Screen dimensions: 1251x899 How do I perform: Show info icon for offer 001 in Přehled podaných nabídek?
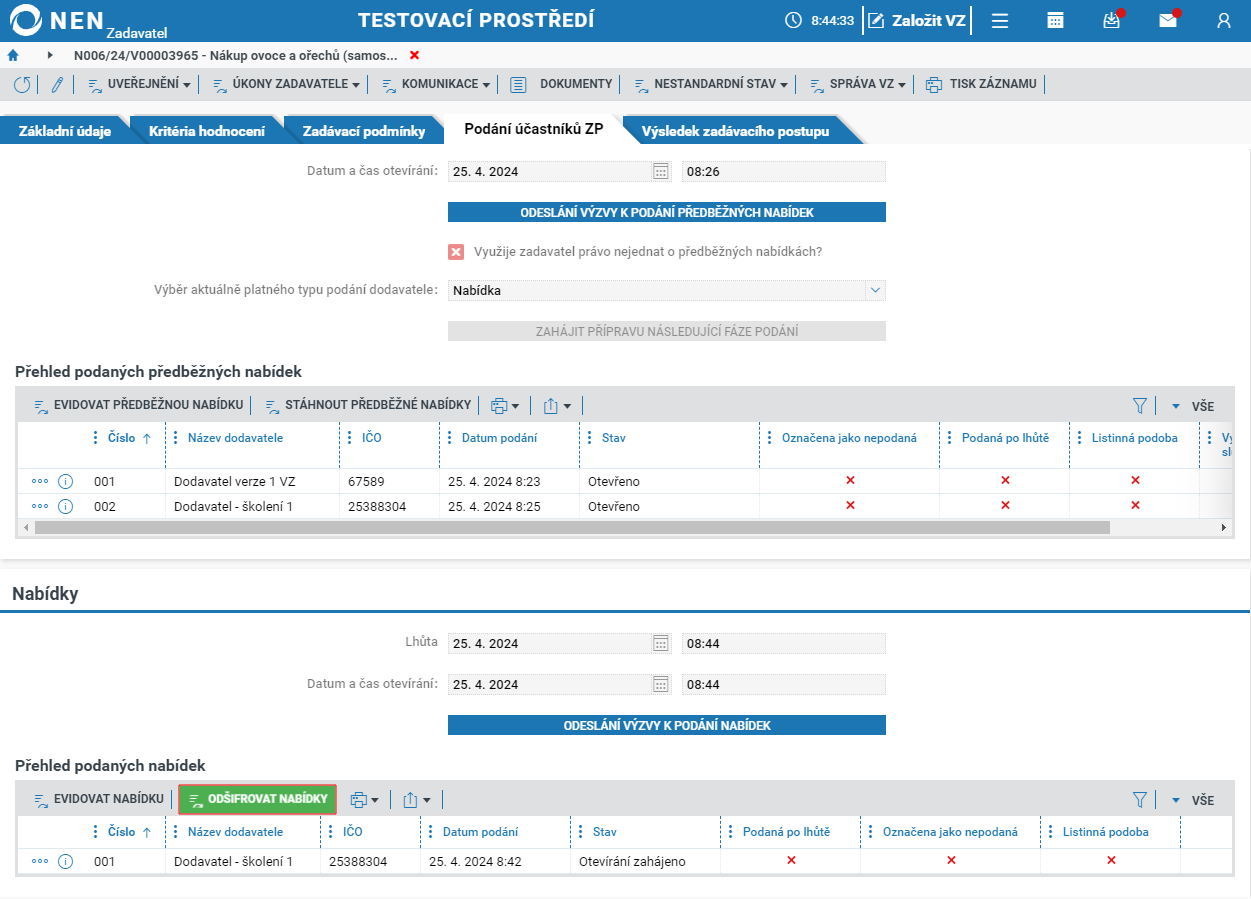click(x=66, y=861)
